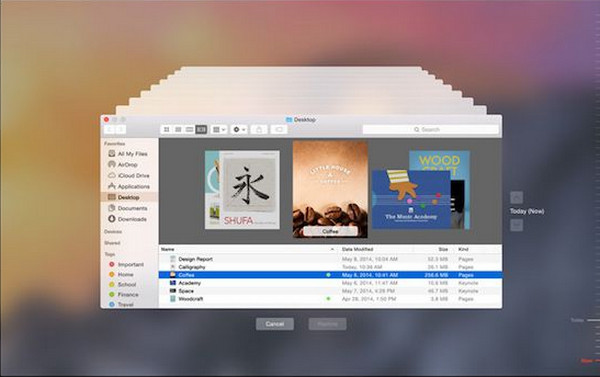
Task: Sort files by the Name column
Action: [x=248, y=249]
